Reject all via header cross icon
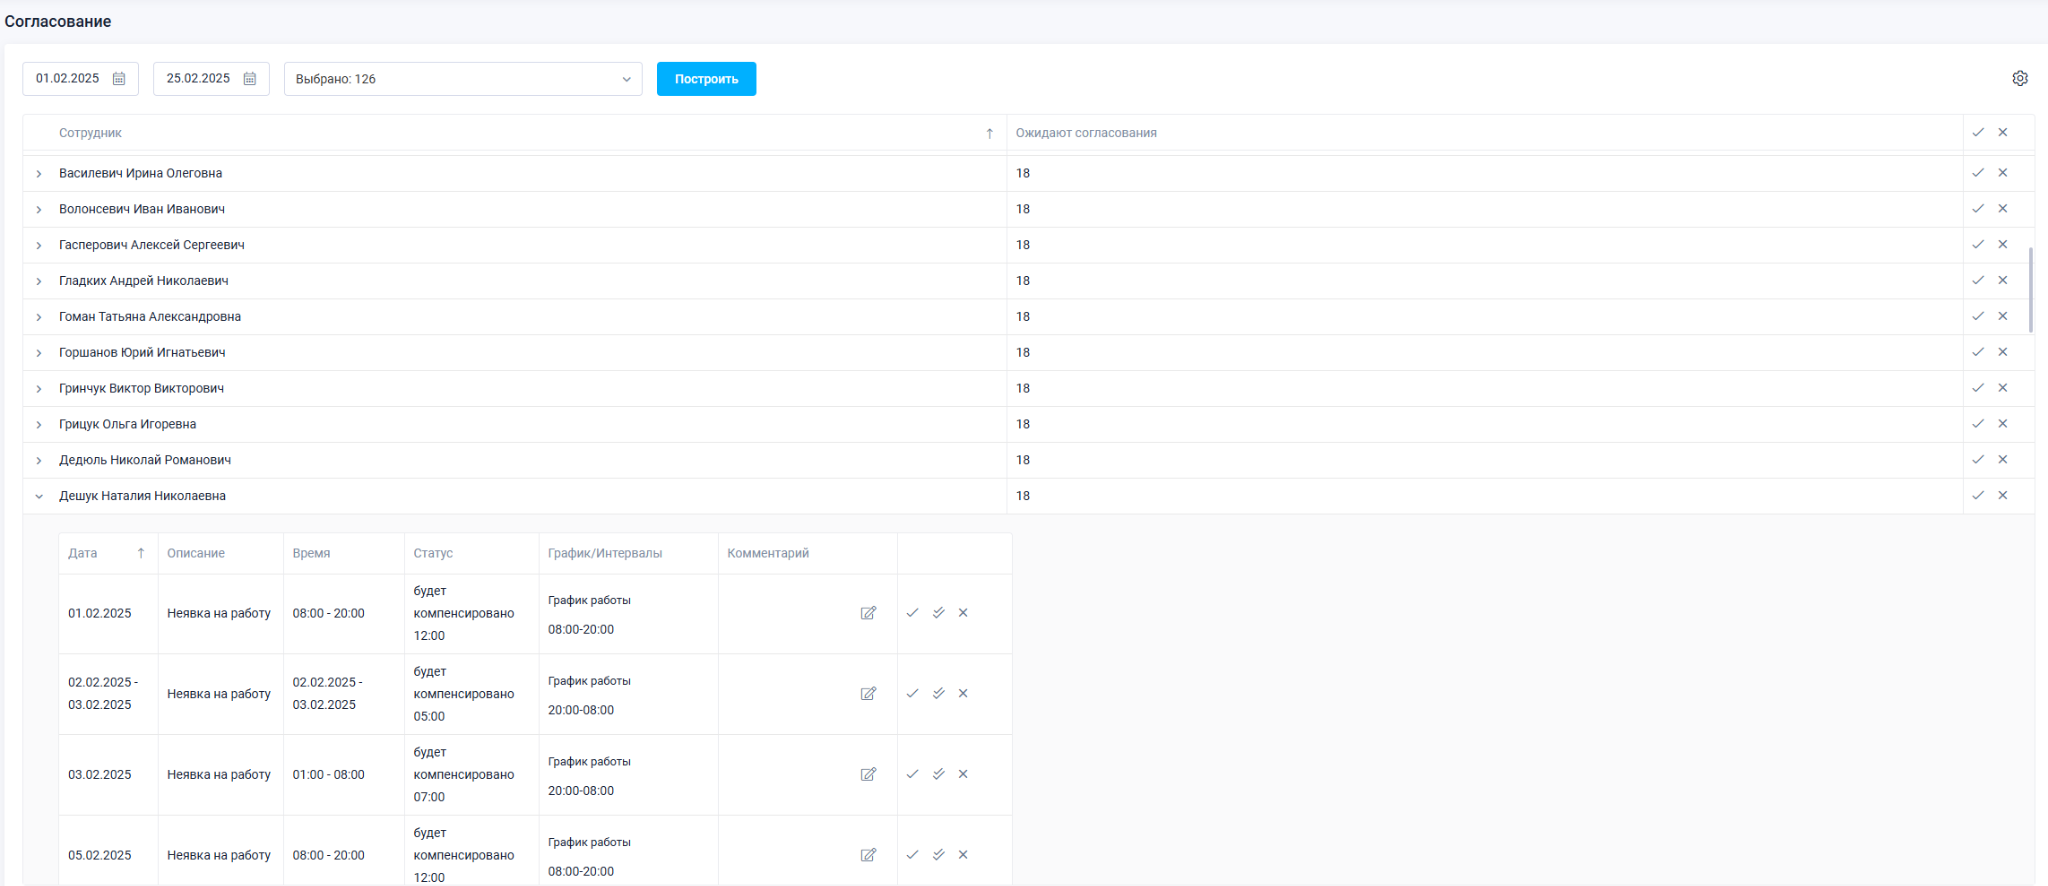This screenshot has height=886, width=2048. (x=2002, y=132)
